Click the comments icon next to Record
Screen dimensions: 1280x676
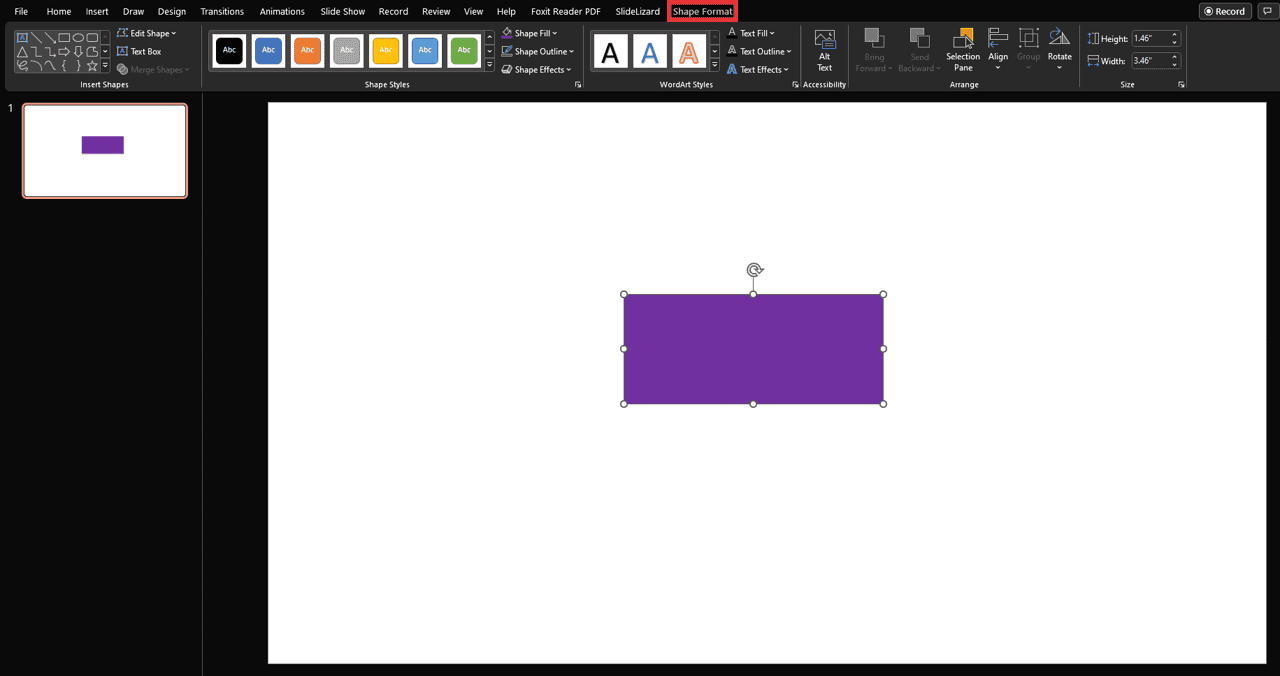pyautogui.click(x=1267, y=11)
